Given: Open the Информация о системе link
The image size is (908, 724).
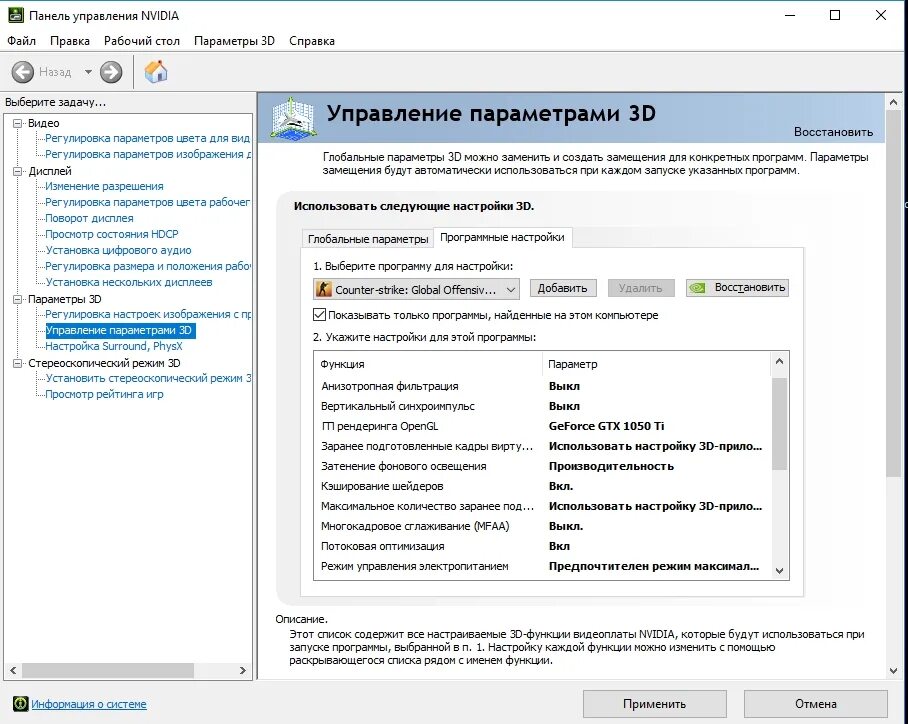Looking at the screenshot, I should pyautogui.click(x=89, y=704).
